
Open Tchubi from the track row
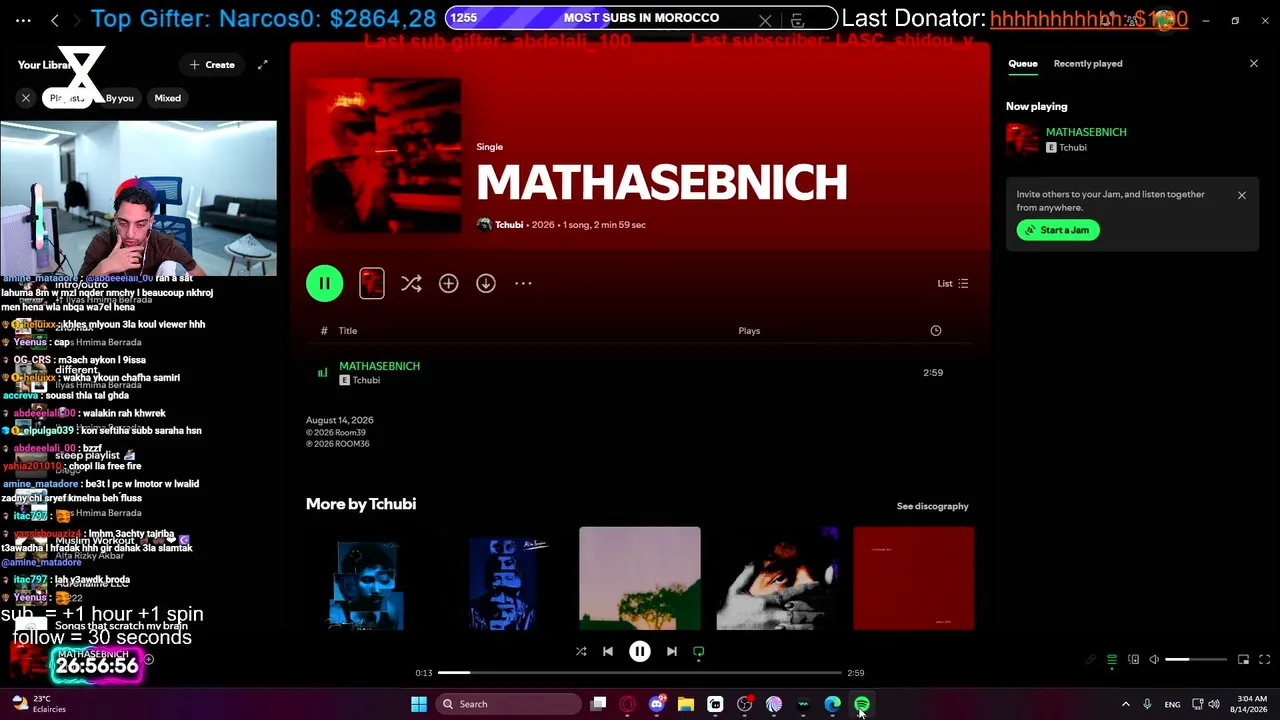(366, 381)
